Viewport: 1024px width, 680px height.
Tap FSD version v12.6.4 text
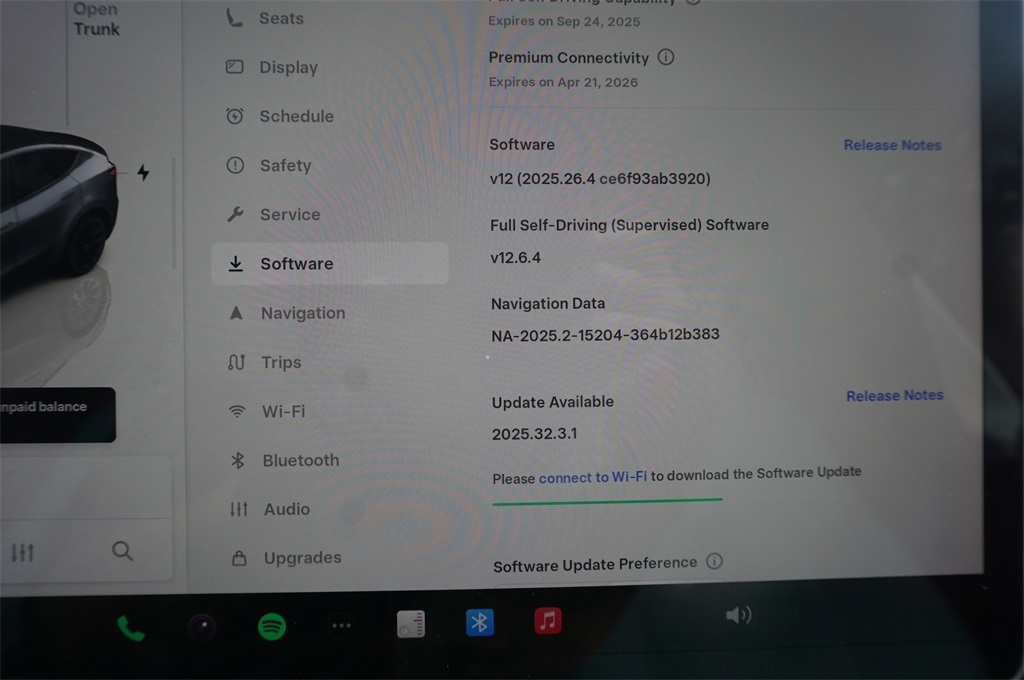pos(515,257)
